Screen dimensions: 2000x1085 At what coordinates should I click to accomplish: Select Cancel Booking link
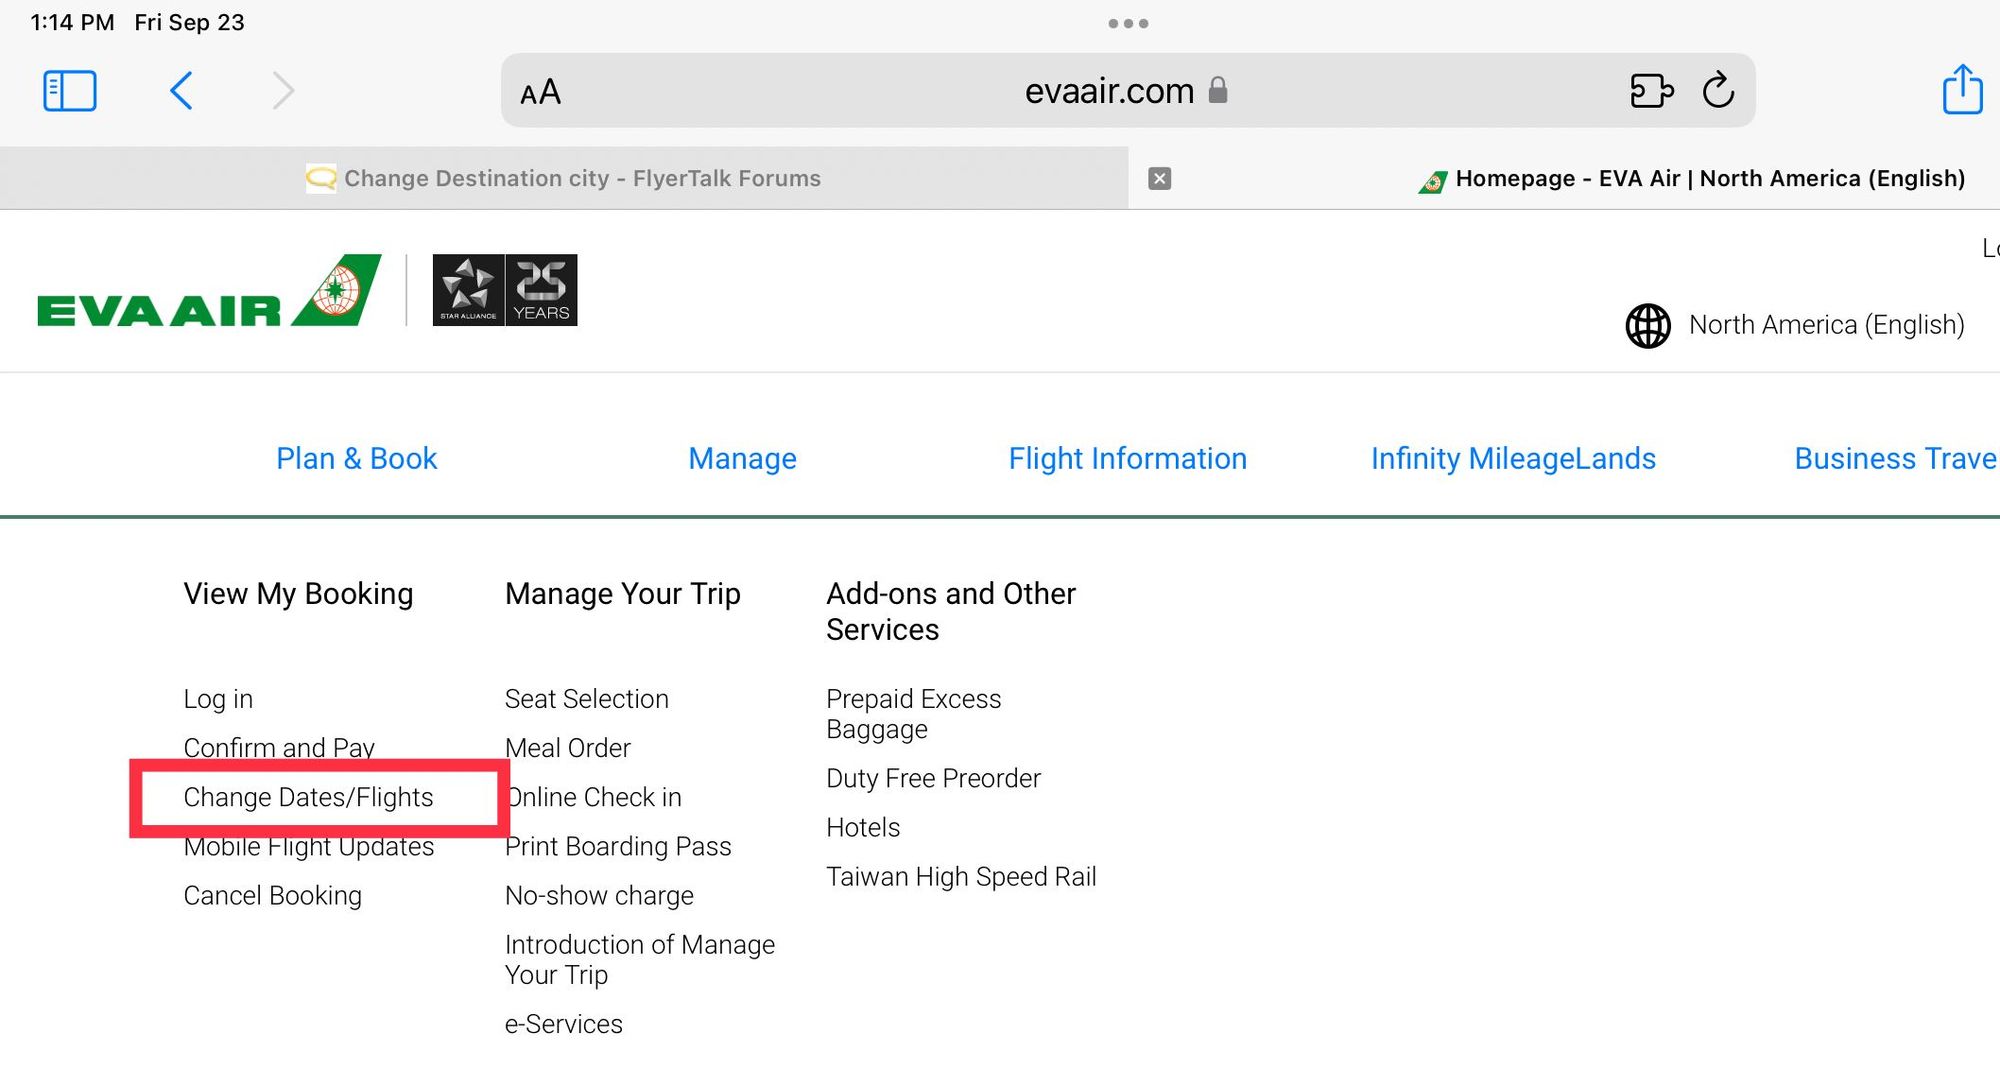tap(272, 896)
